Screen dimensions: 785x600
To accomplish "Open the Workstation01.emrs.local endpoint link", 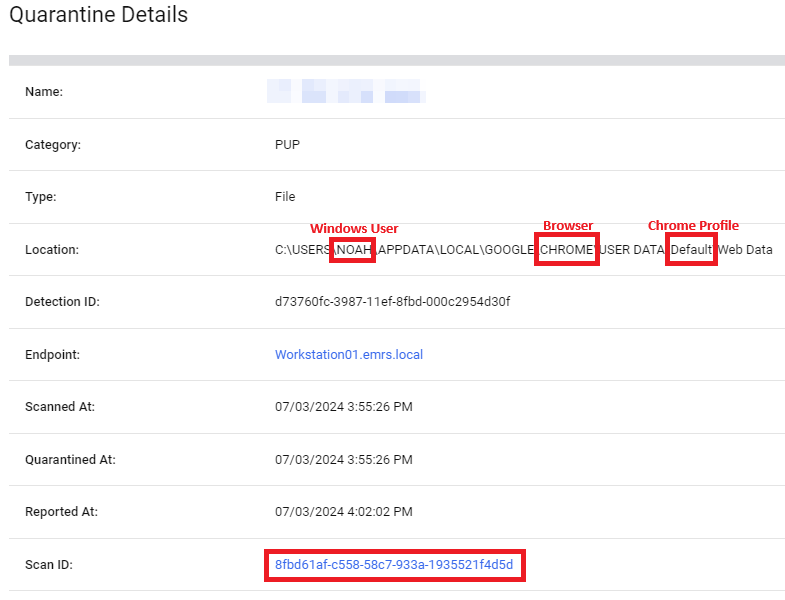I will [x=348, y=355].
